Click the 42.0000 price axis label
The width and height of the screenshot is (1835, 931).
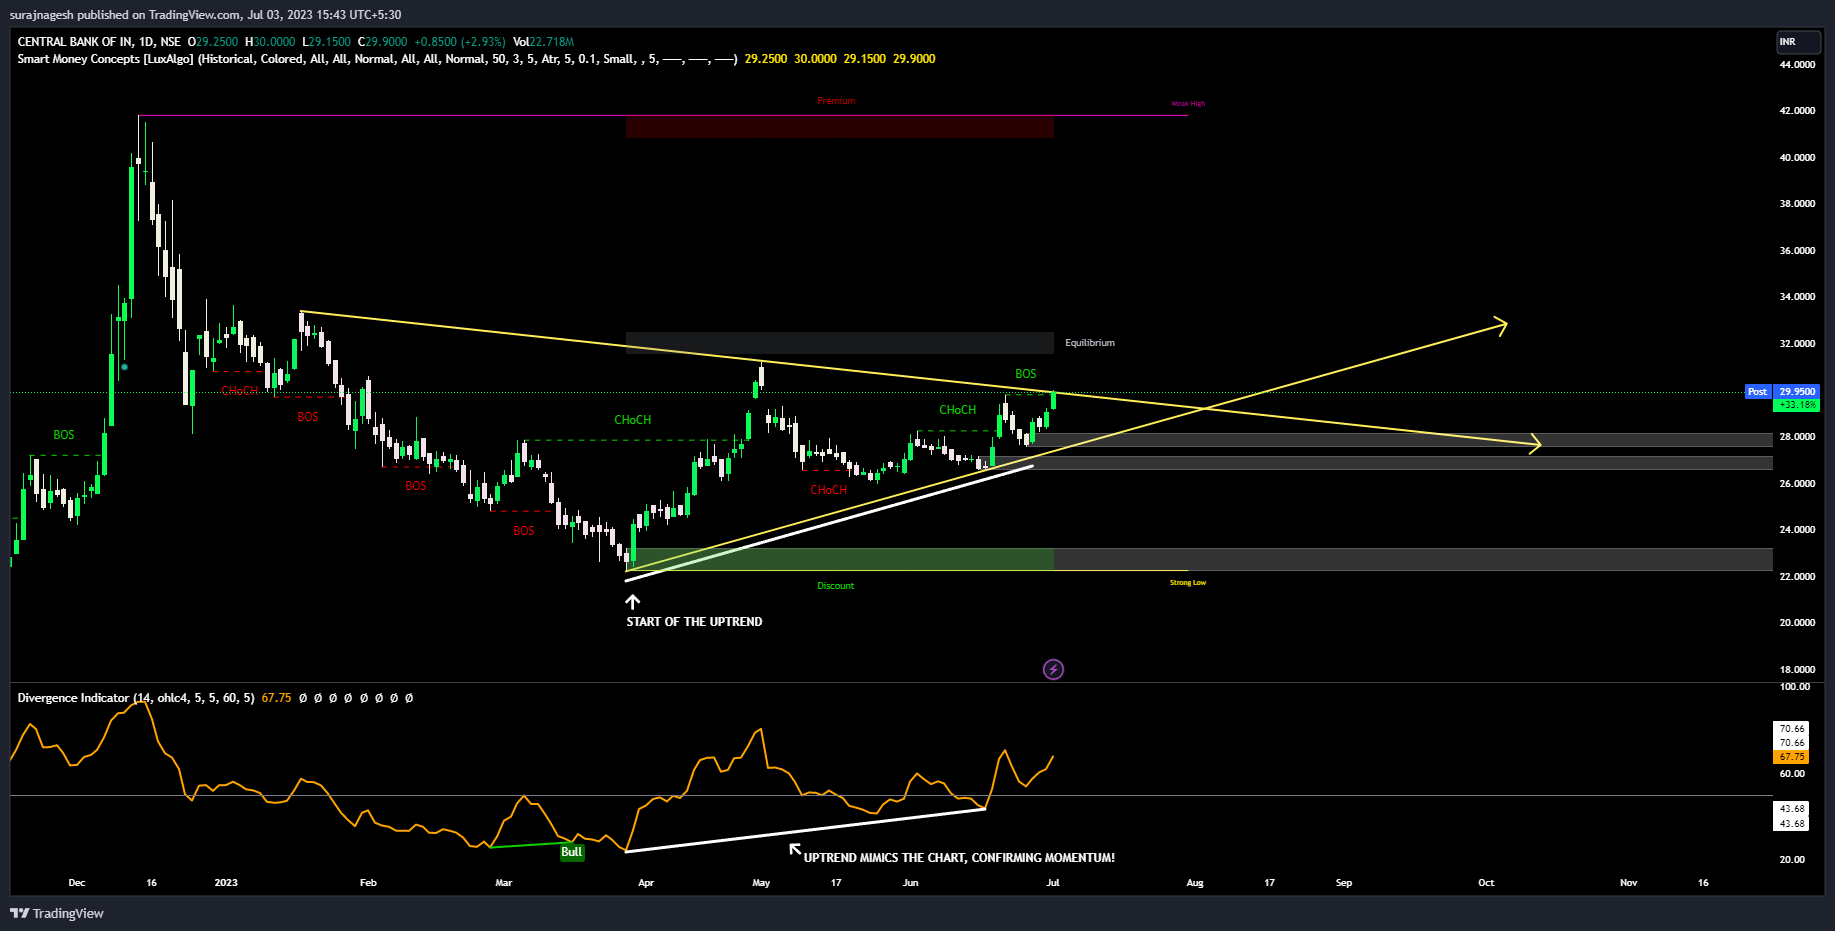click(x=1797, y=111)
